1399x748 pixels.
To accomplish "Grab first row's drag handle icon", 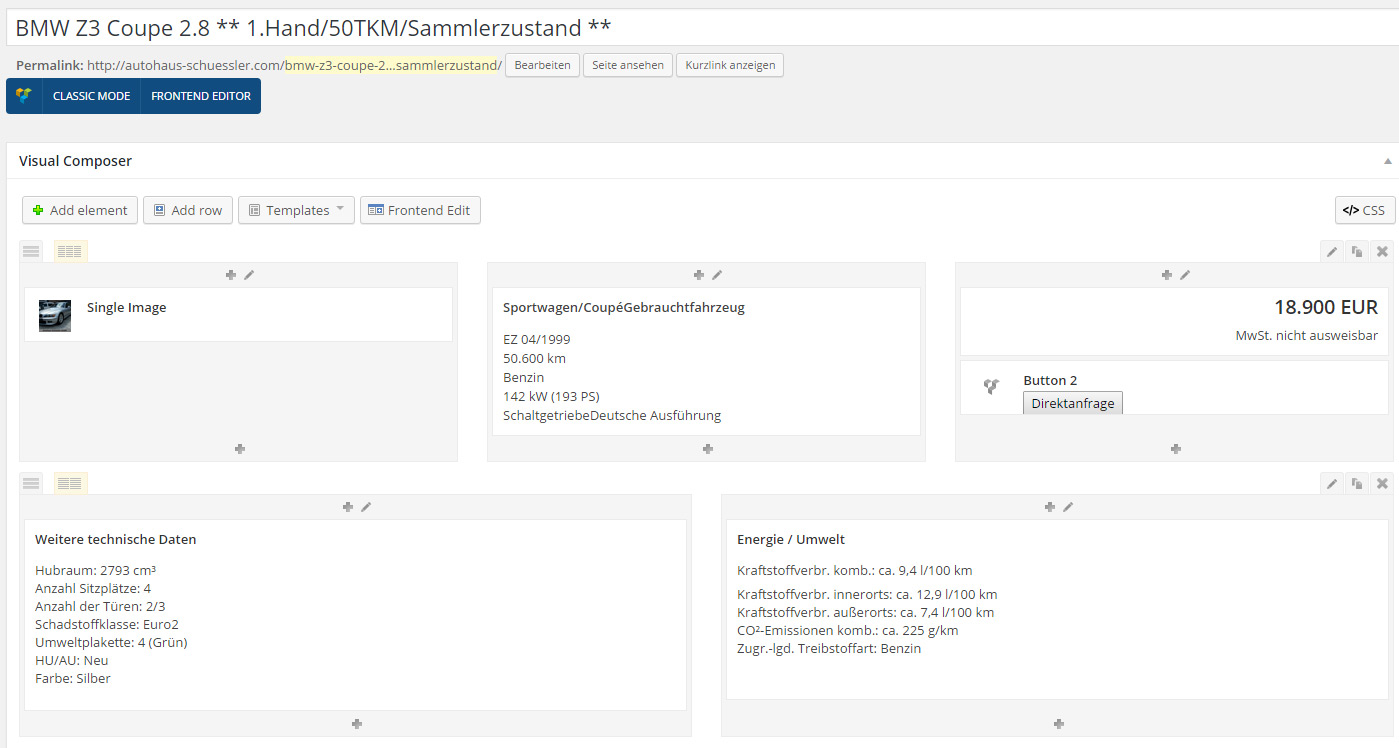I will (x=31, y=252).
